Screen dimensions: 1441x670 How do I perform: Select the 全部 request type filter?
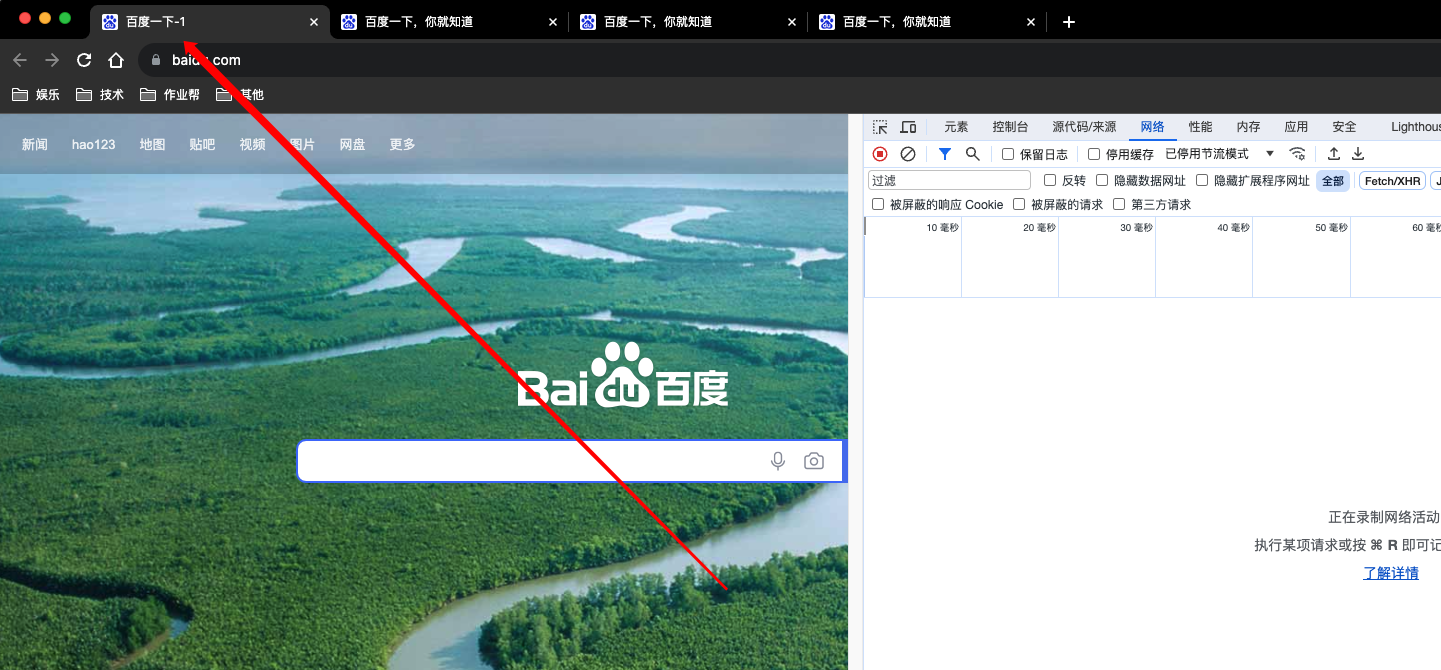1333,181
